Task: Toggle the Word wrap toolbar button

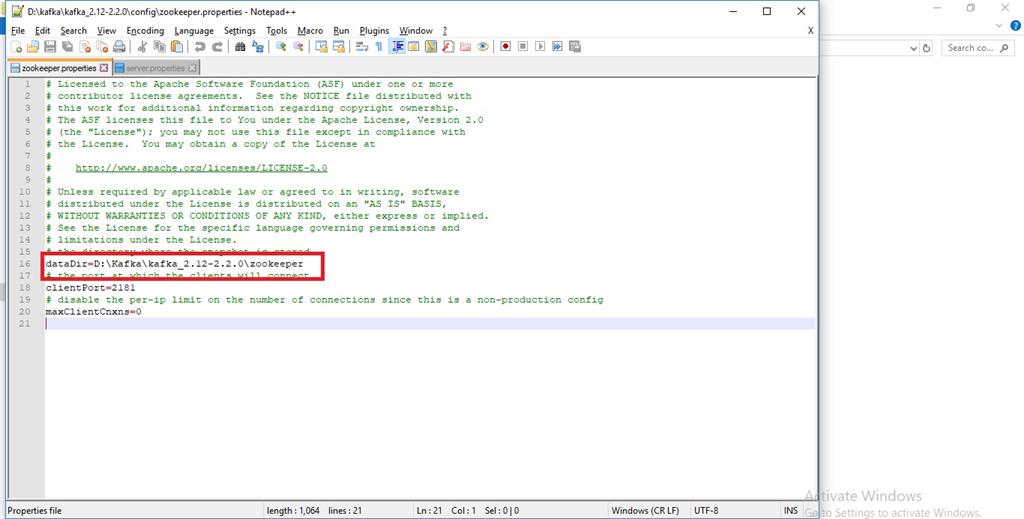Action: coord(362,47)
